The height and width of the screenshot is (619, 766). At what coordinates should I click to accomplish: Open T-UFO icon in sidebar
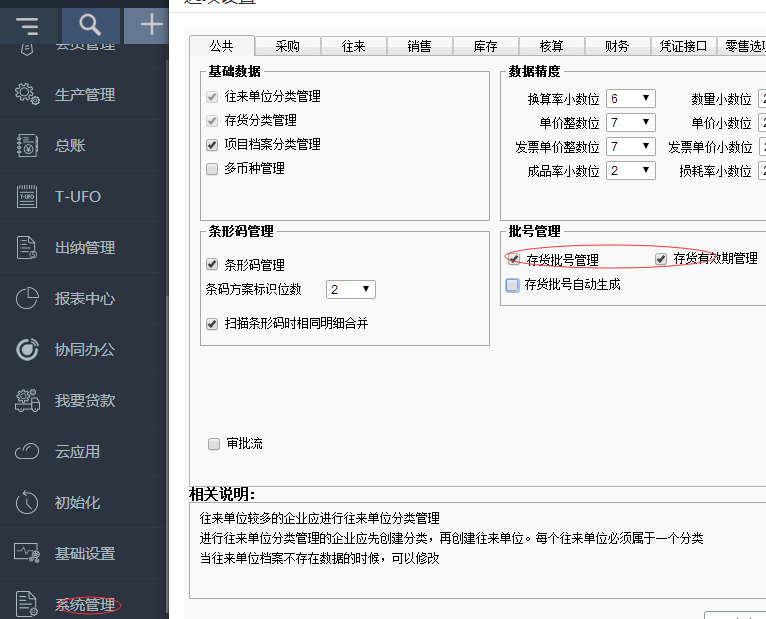coord(27,197)
